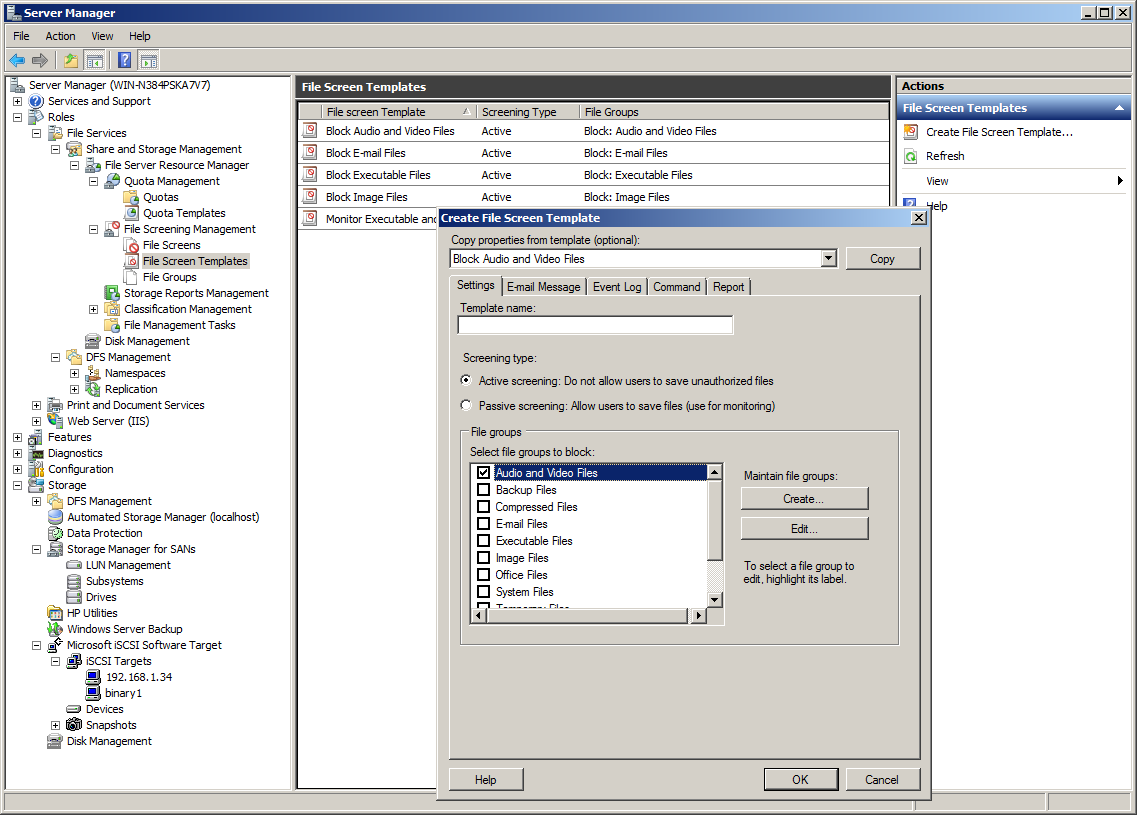The width and height of the screenshot is (1137, 815).
Task: Click the Up one level toolbar icon
Action: point(70,60)
